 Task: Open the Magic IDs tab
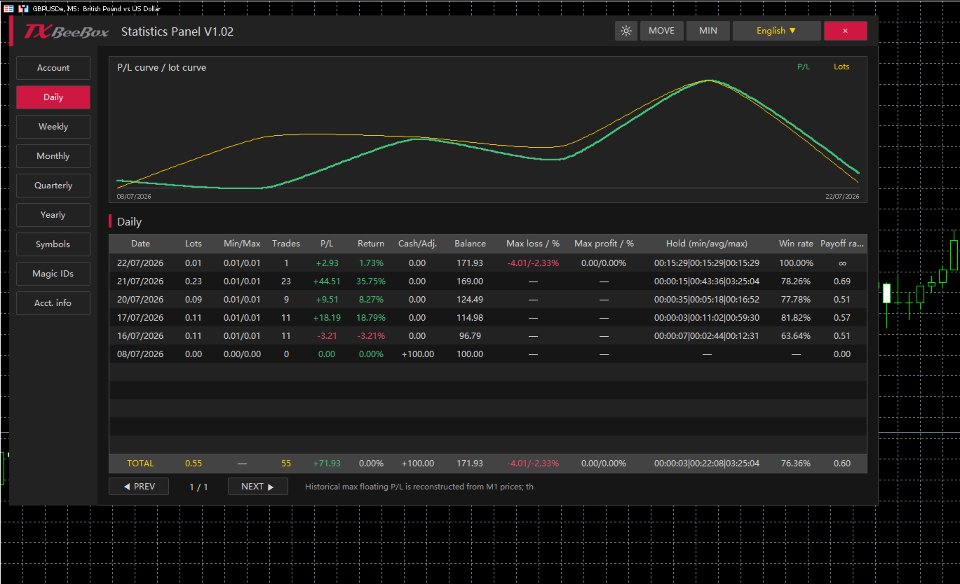click(x=53, y=274)
